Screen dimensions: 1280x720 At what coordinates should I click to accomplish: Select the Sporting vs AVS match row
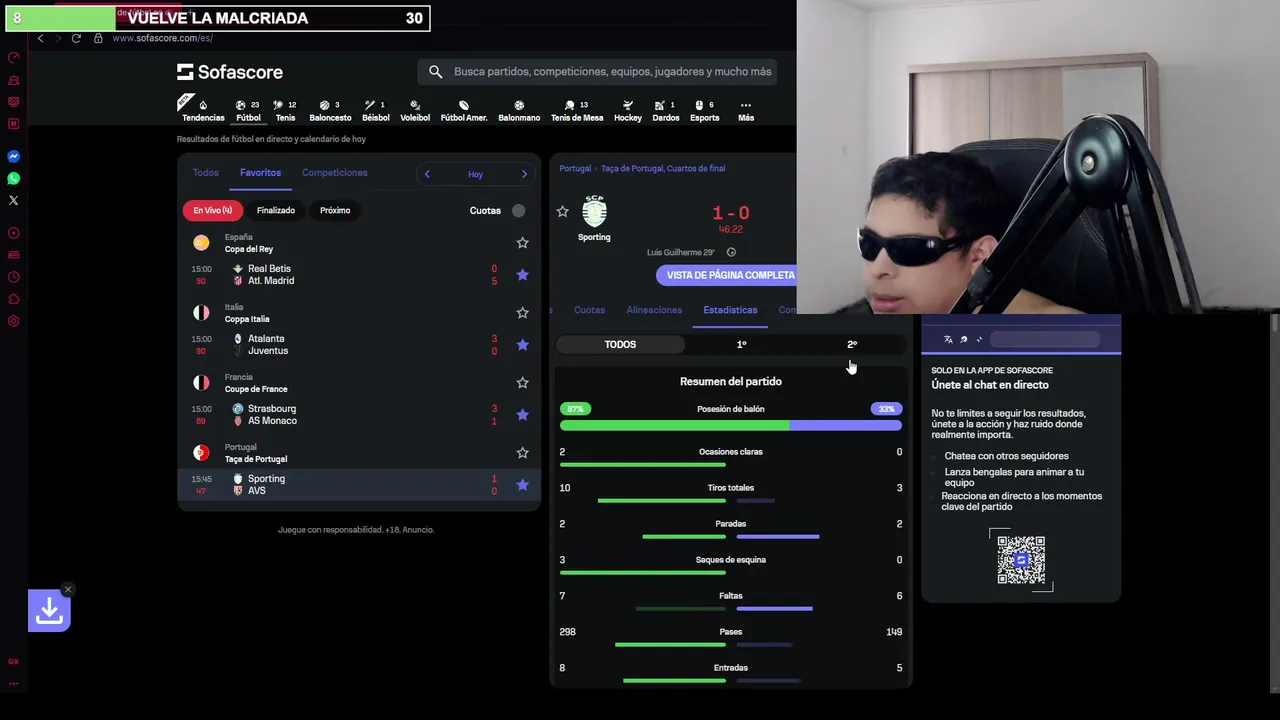point(359,484)
